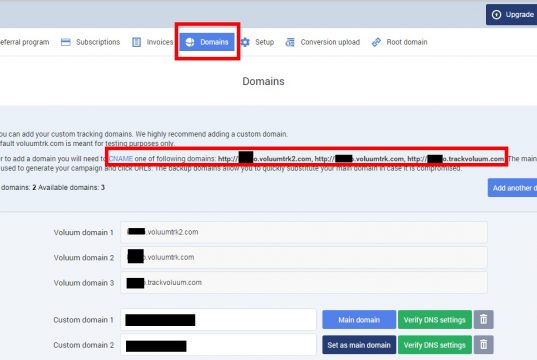Open the Subscriptions tab
Image resolution: width=537 pixels, height=360 pixels.
[90, 42]
